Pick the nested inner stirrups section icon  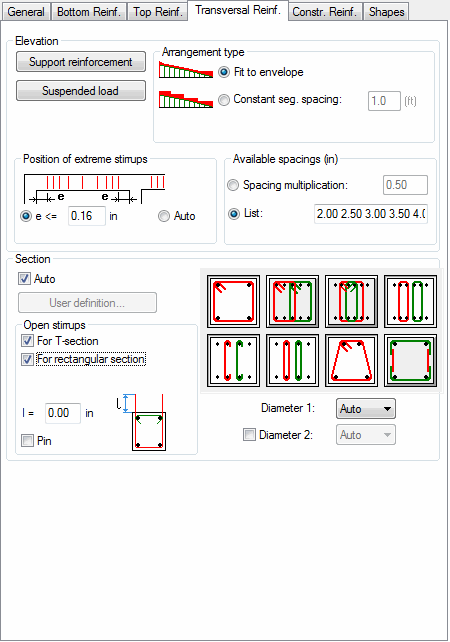pos(351,301)
